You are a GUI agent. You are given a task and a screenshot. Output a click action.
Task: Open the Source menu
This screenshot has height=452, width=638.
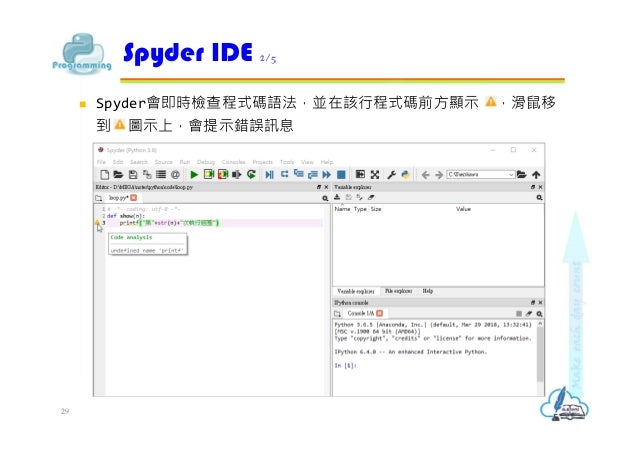coord(164,162)
